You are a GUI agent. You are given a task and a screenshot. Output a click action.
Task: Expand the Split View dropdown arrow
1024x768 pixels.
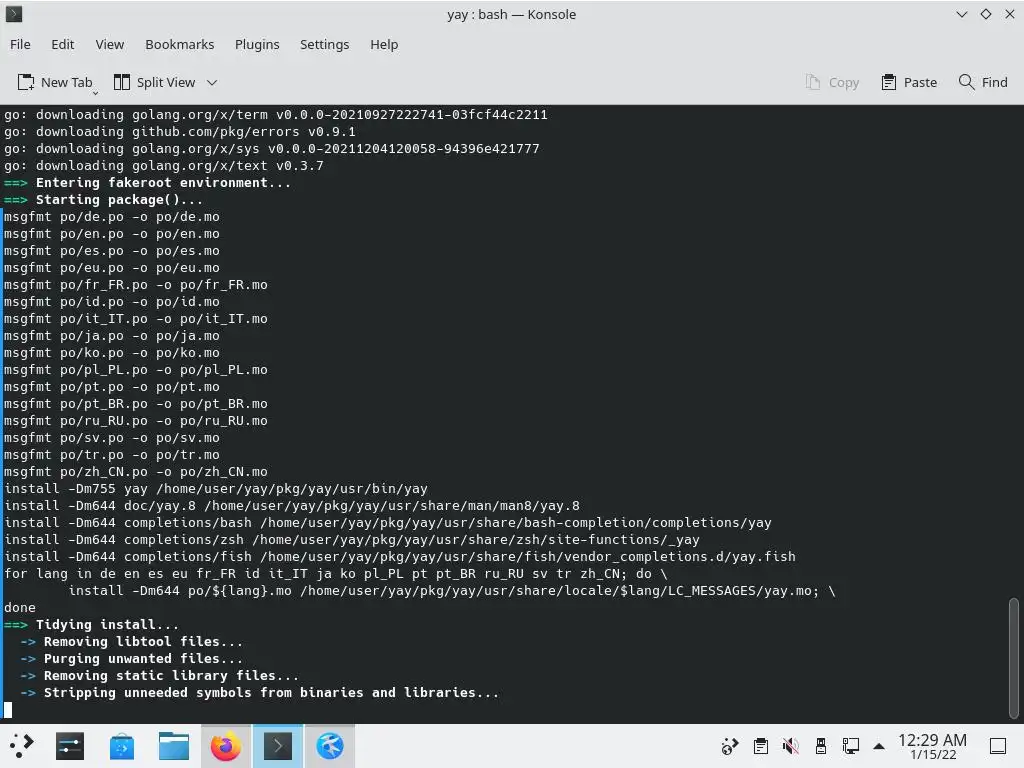coord(212,82)
